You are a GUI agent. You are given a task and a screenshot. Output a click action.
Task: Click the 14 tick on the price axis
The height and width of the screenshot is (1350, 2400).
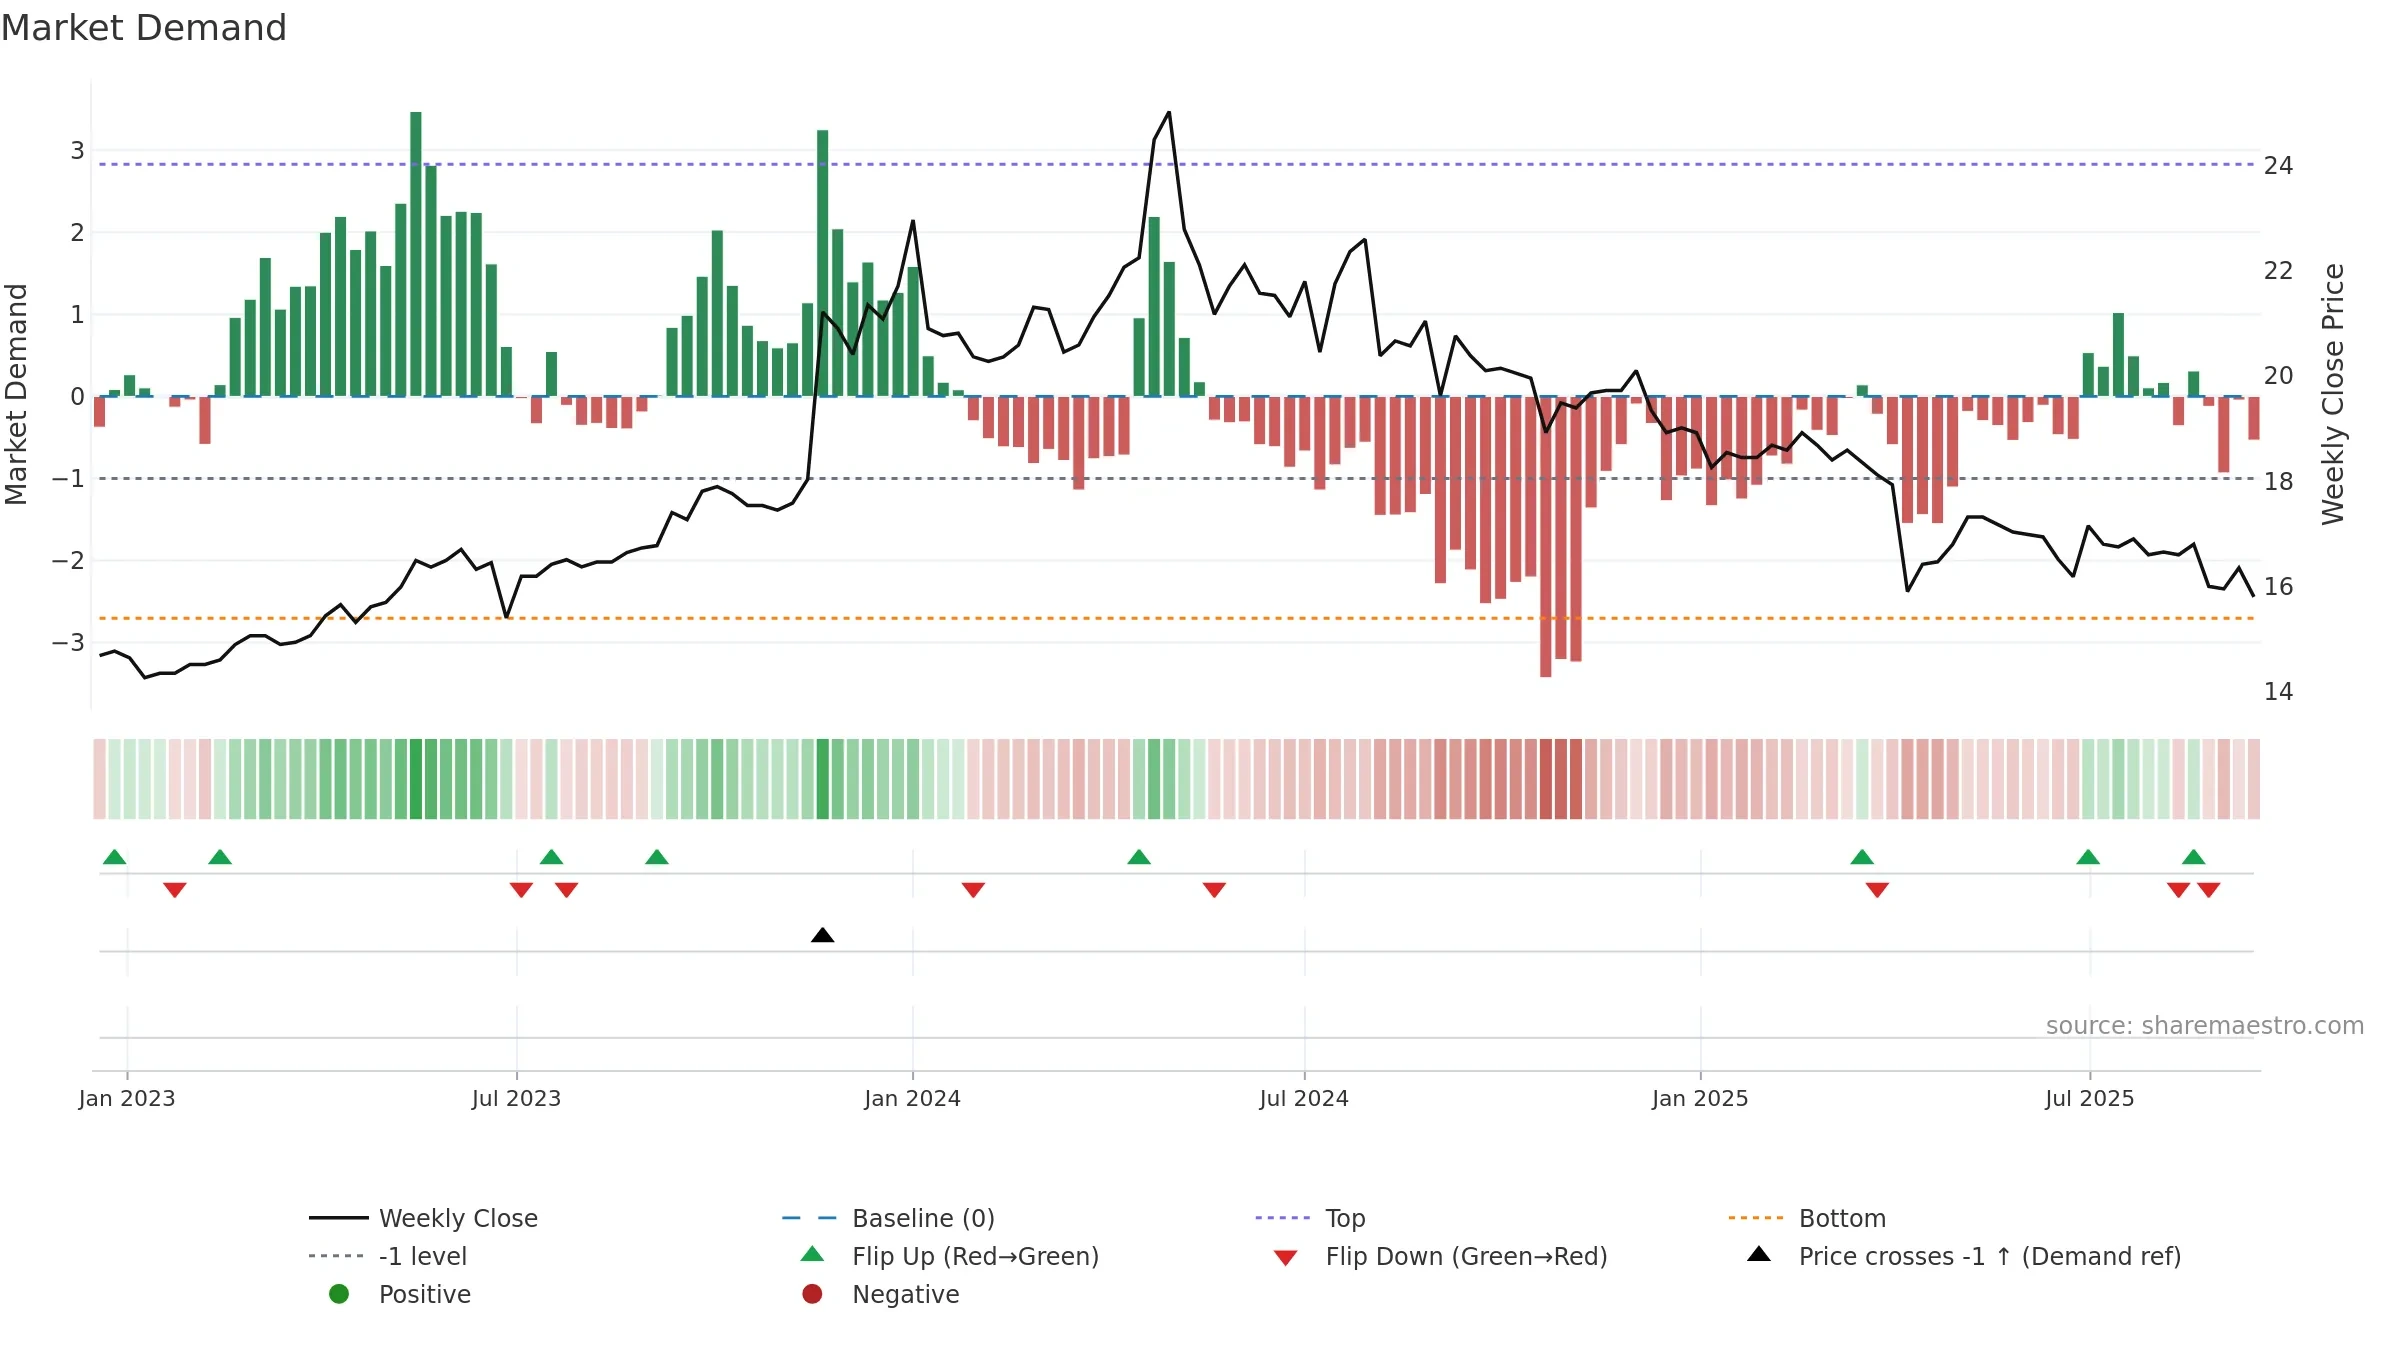(x=2278, y=691)
